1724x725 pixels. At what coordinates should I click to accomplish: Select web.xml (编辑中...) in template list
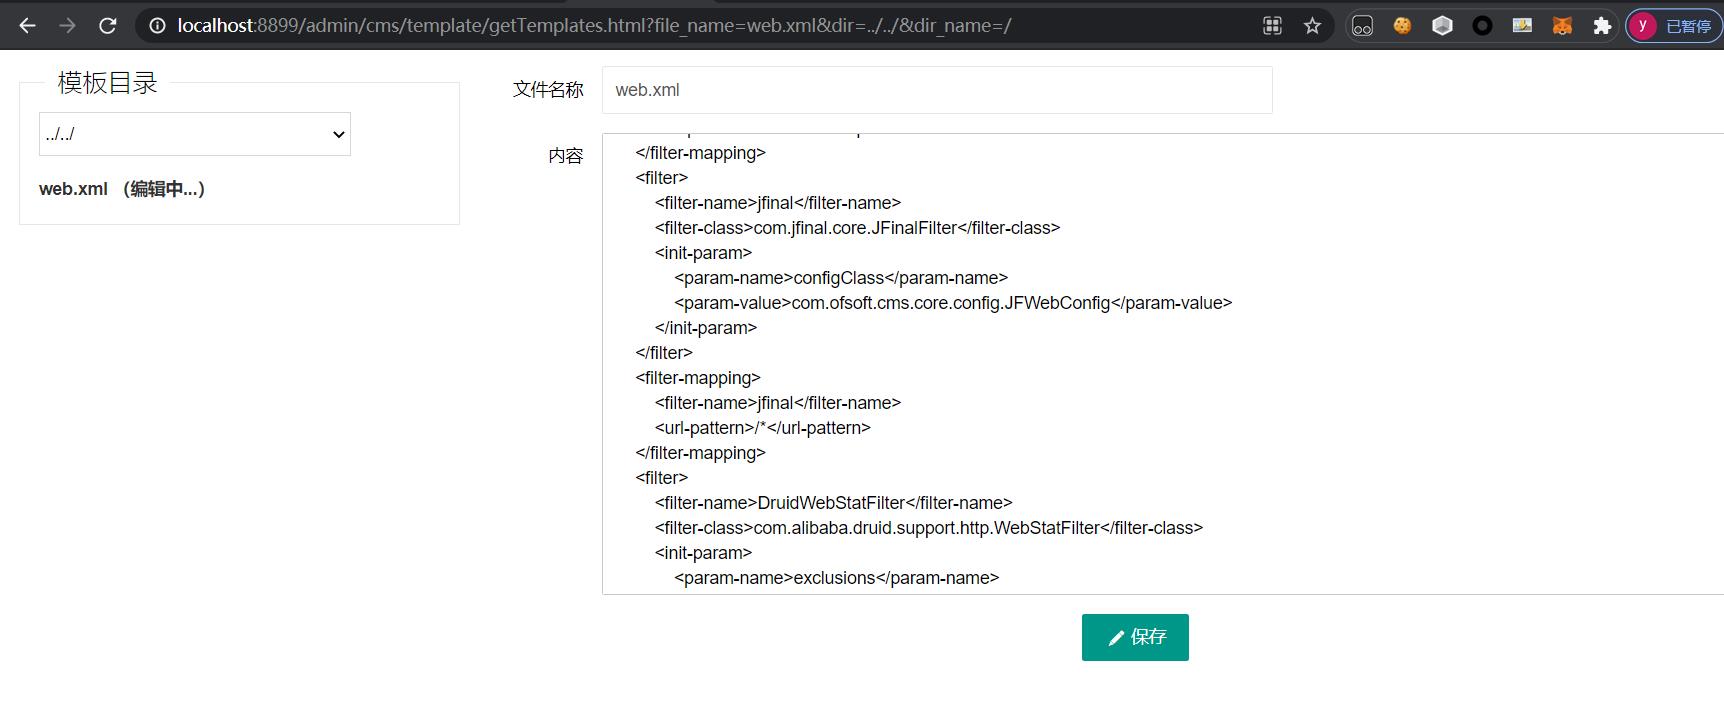122,189
